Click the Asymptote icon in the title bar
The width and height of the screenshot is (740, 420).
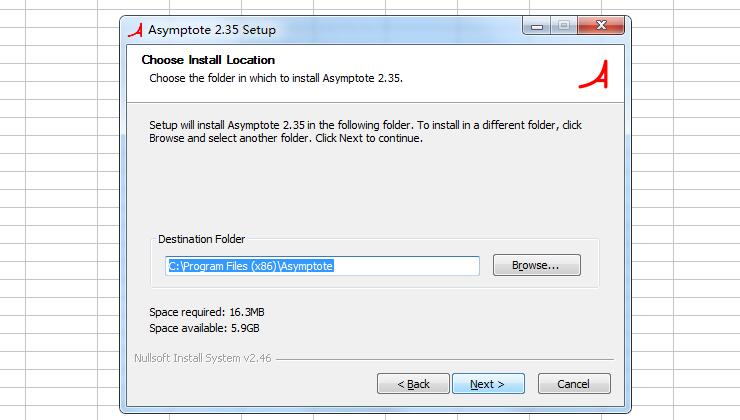[x=134, y=29]
